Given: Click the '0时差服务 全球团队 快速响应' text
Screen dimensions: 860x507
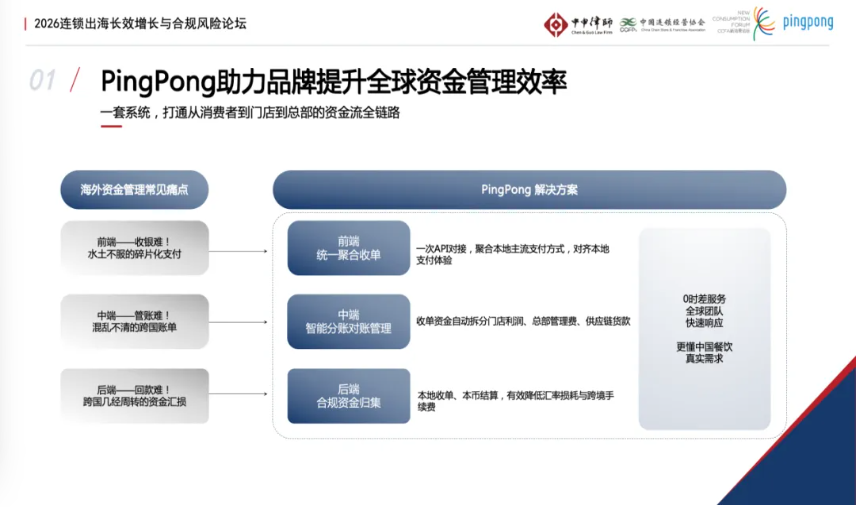Looking at the screenshot, I should tap(704, 311).
